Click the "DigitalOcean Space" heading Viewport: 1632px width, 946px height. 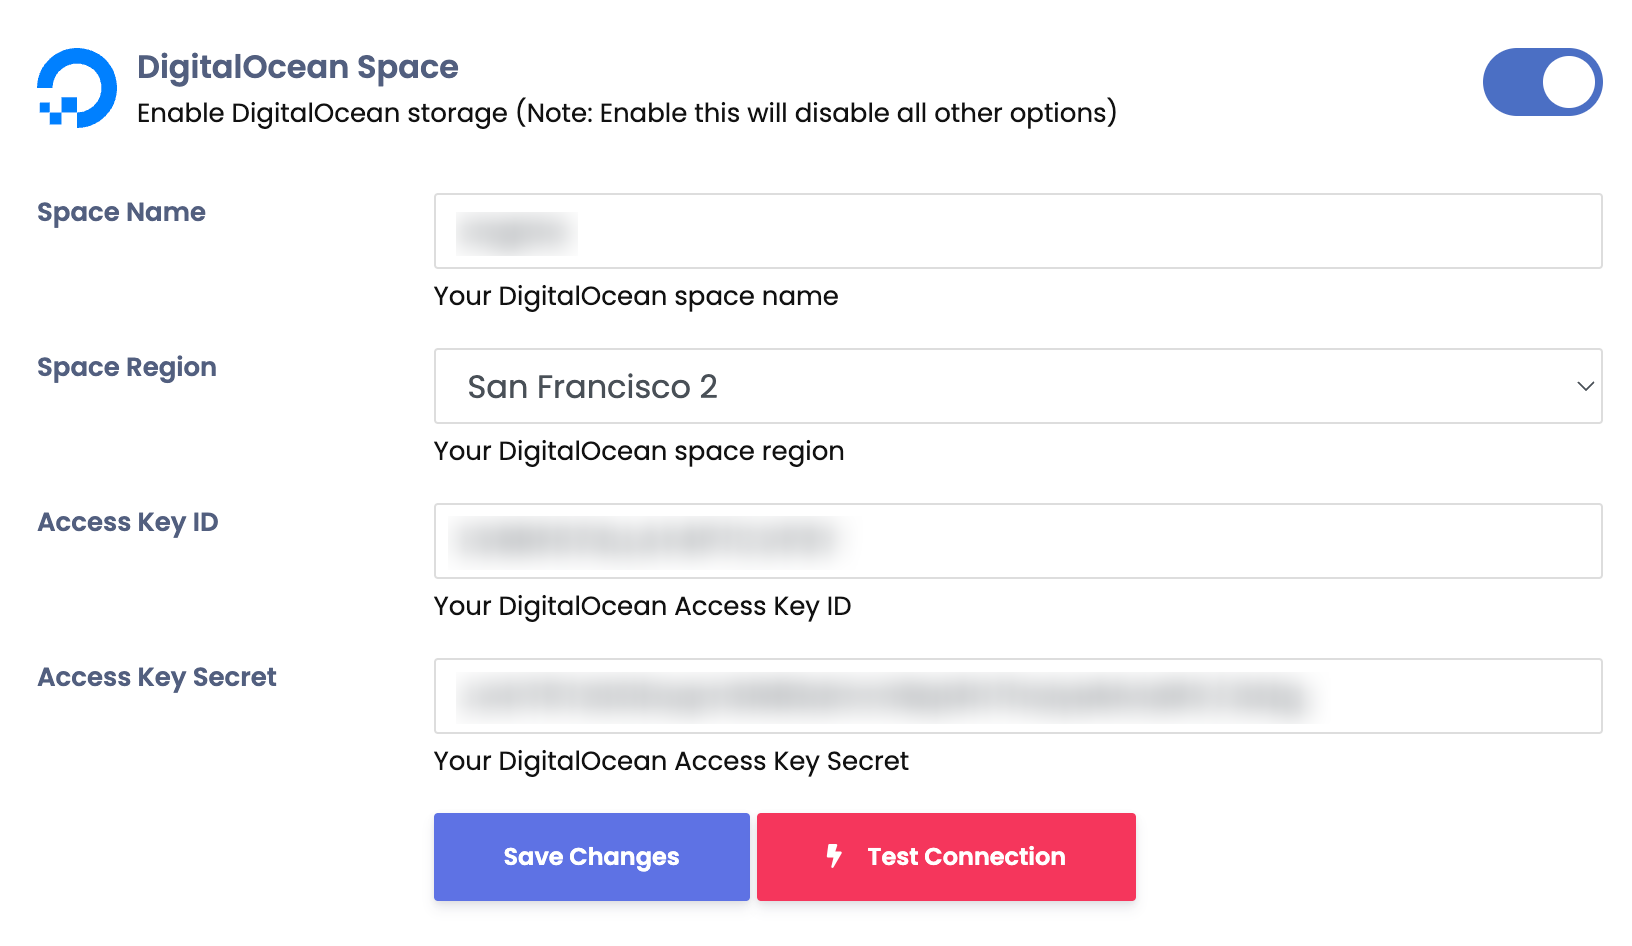click(x=297, y=67)
